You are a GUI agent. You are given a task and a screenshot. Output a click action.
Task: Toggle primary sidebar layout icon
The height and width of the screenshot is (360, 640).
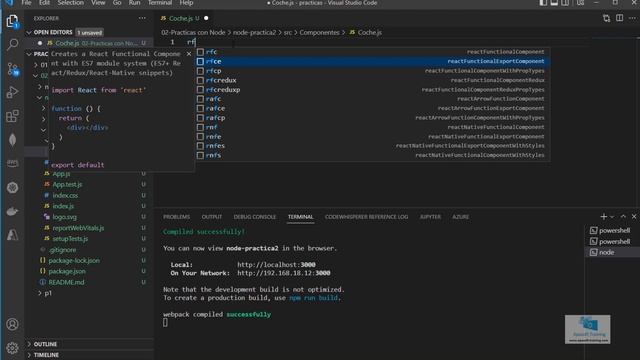point(543,3)
